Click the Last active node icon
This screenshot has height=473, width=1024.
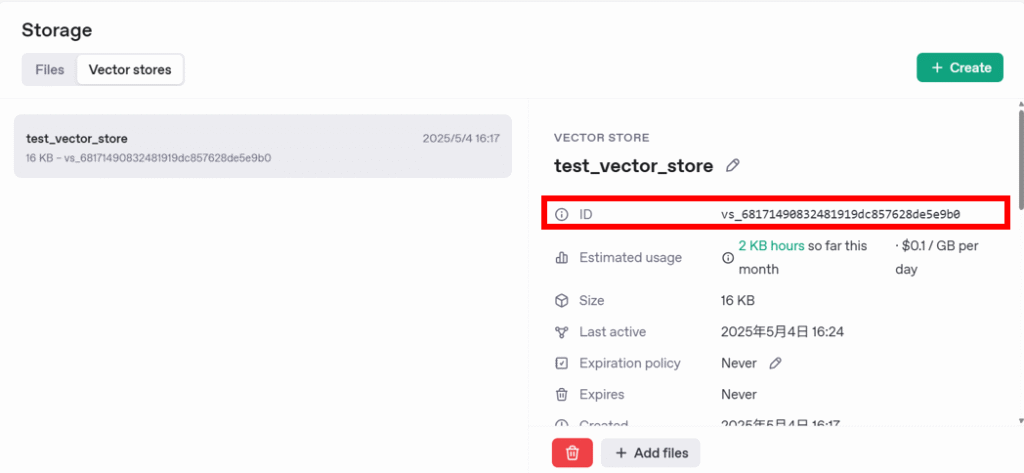click(561, 332)
